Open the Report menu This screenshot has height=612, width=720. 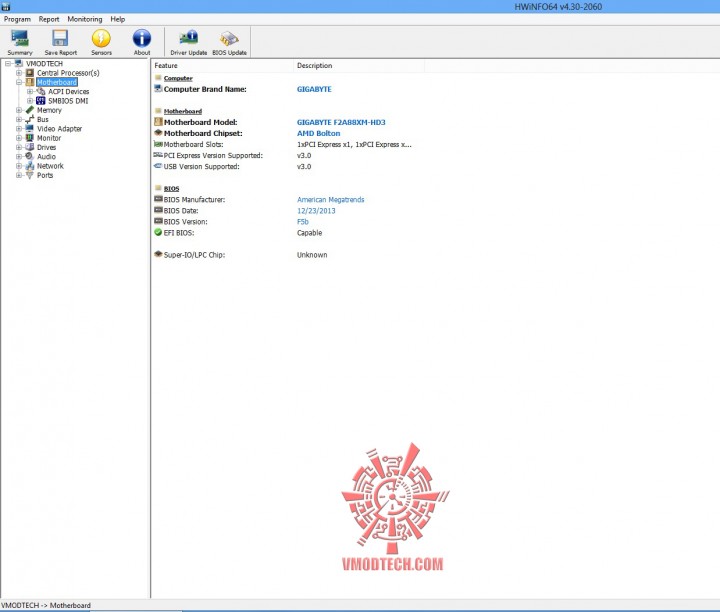pos(49,19)
